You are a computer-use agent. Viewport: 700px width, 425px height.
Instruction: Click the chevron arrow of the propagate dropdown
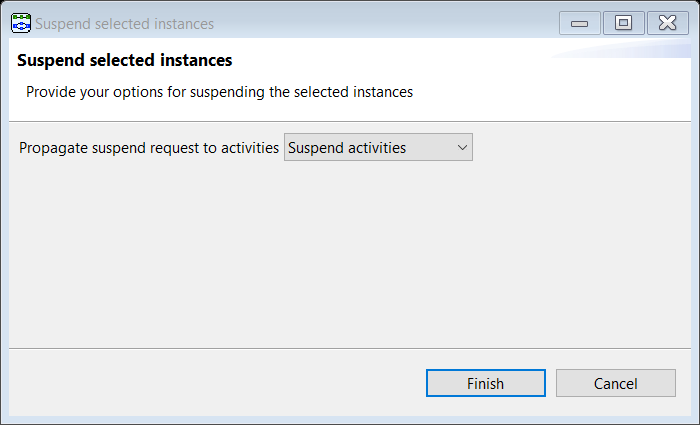point(462,147)
